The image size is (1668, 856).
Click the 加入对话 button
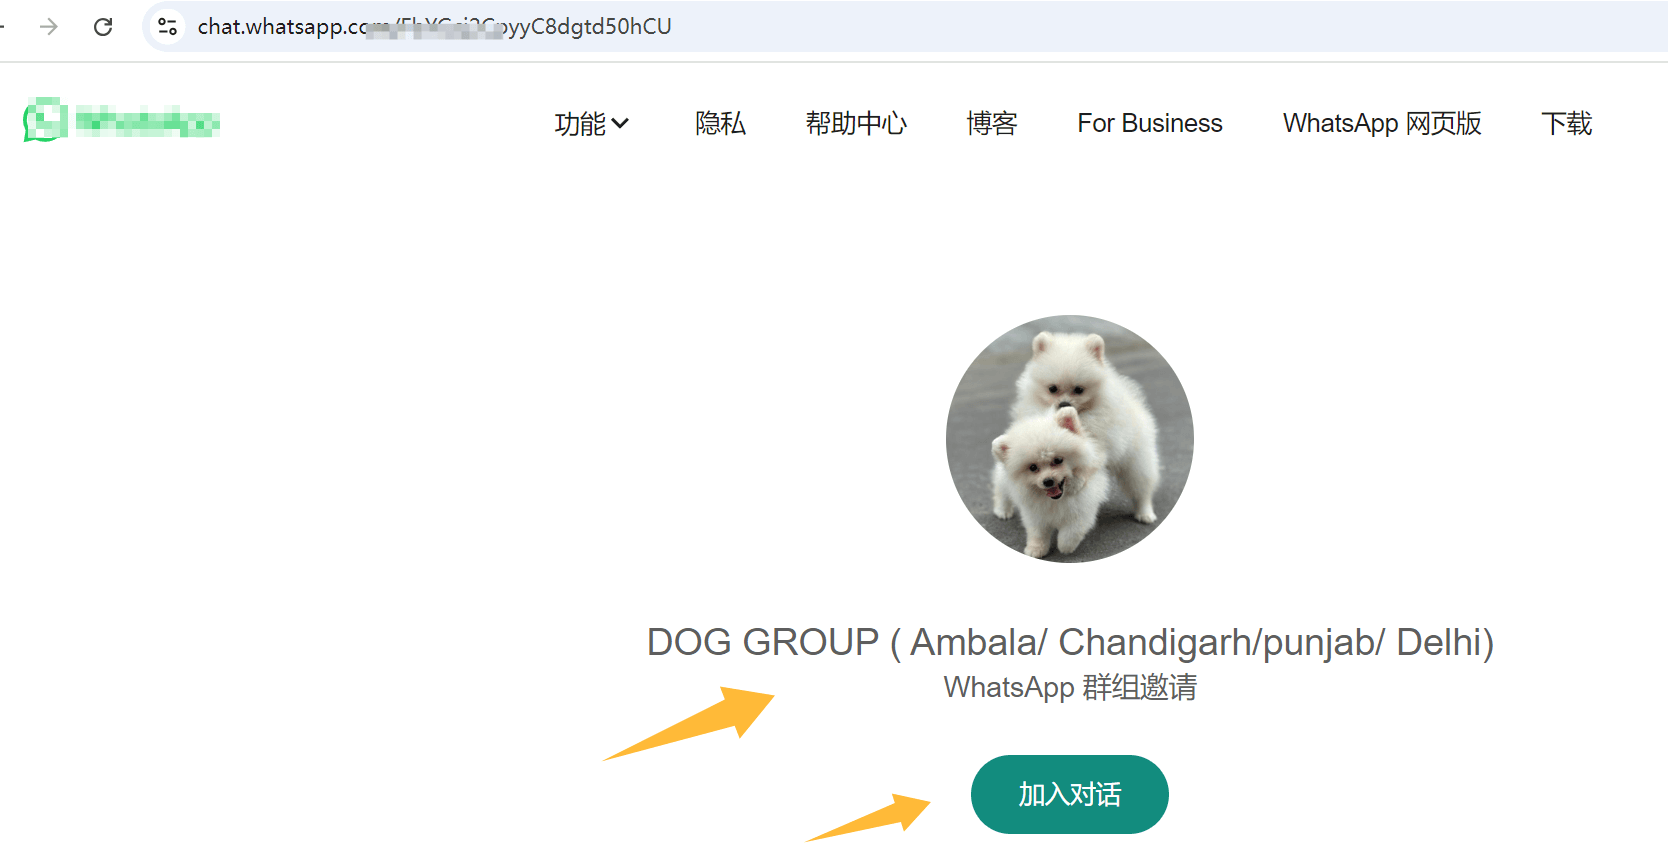1069,794
